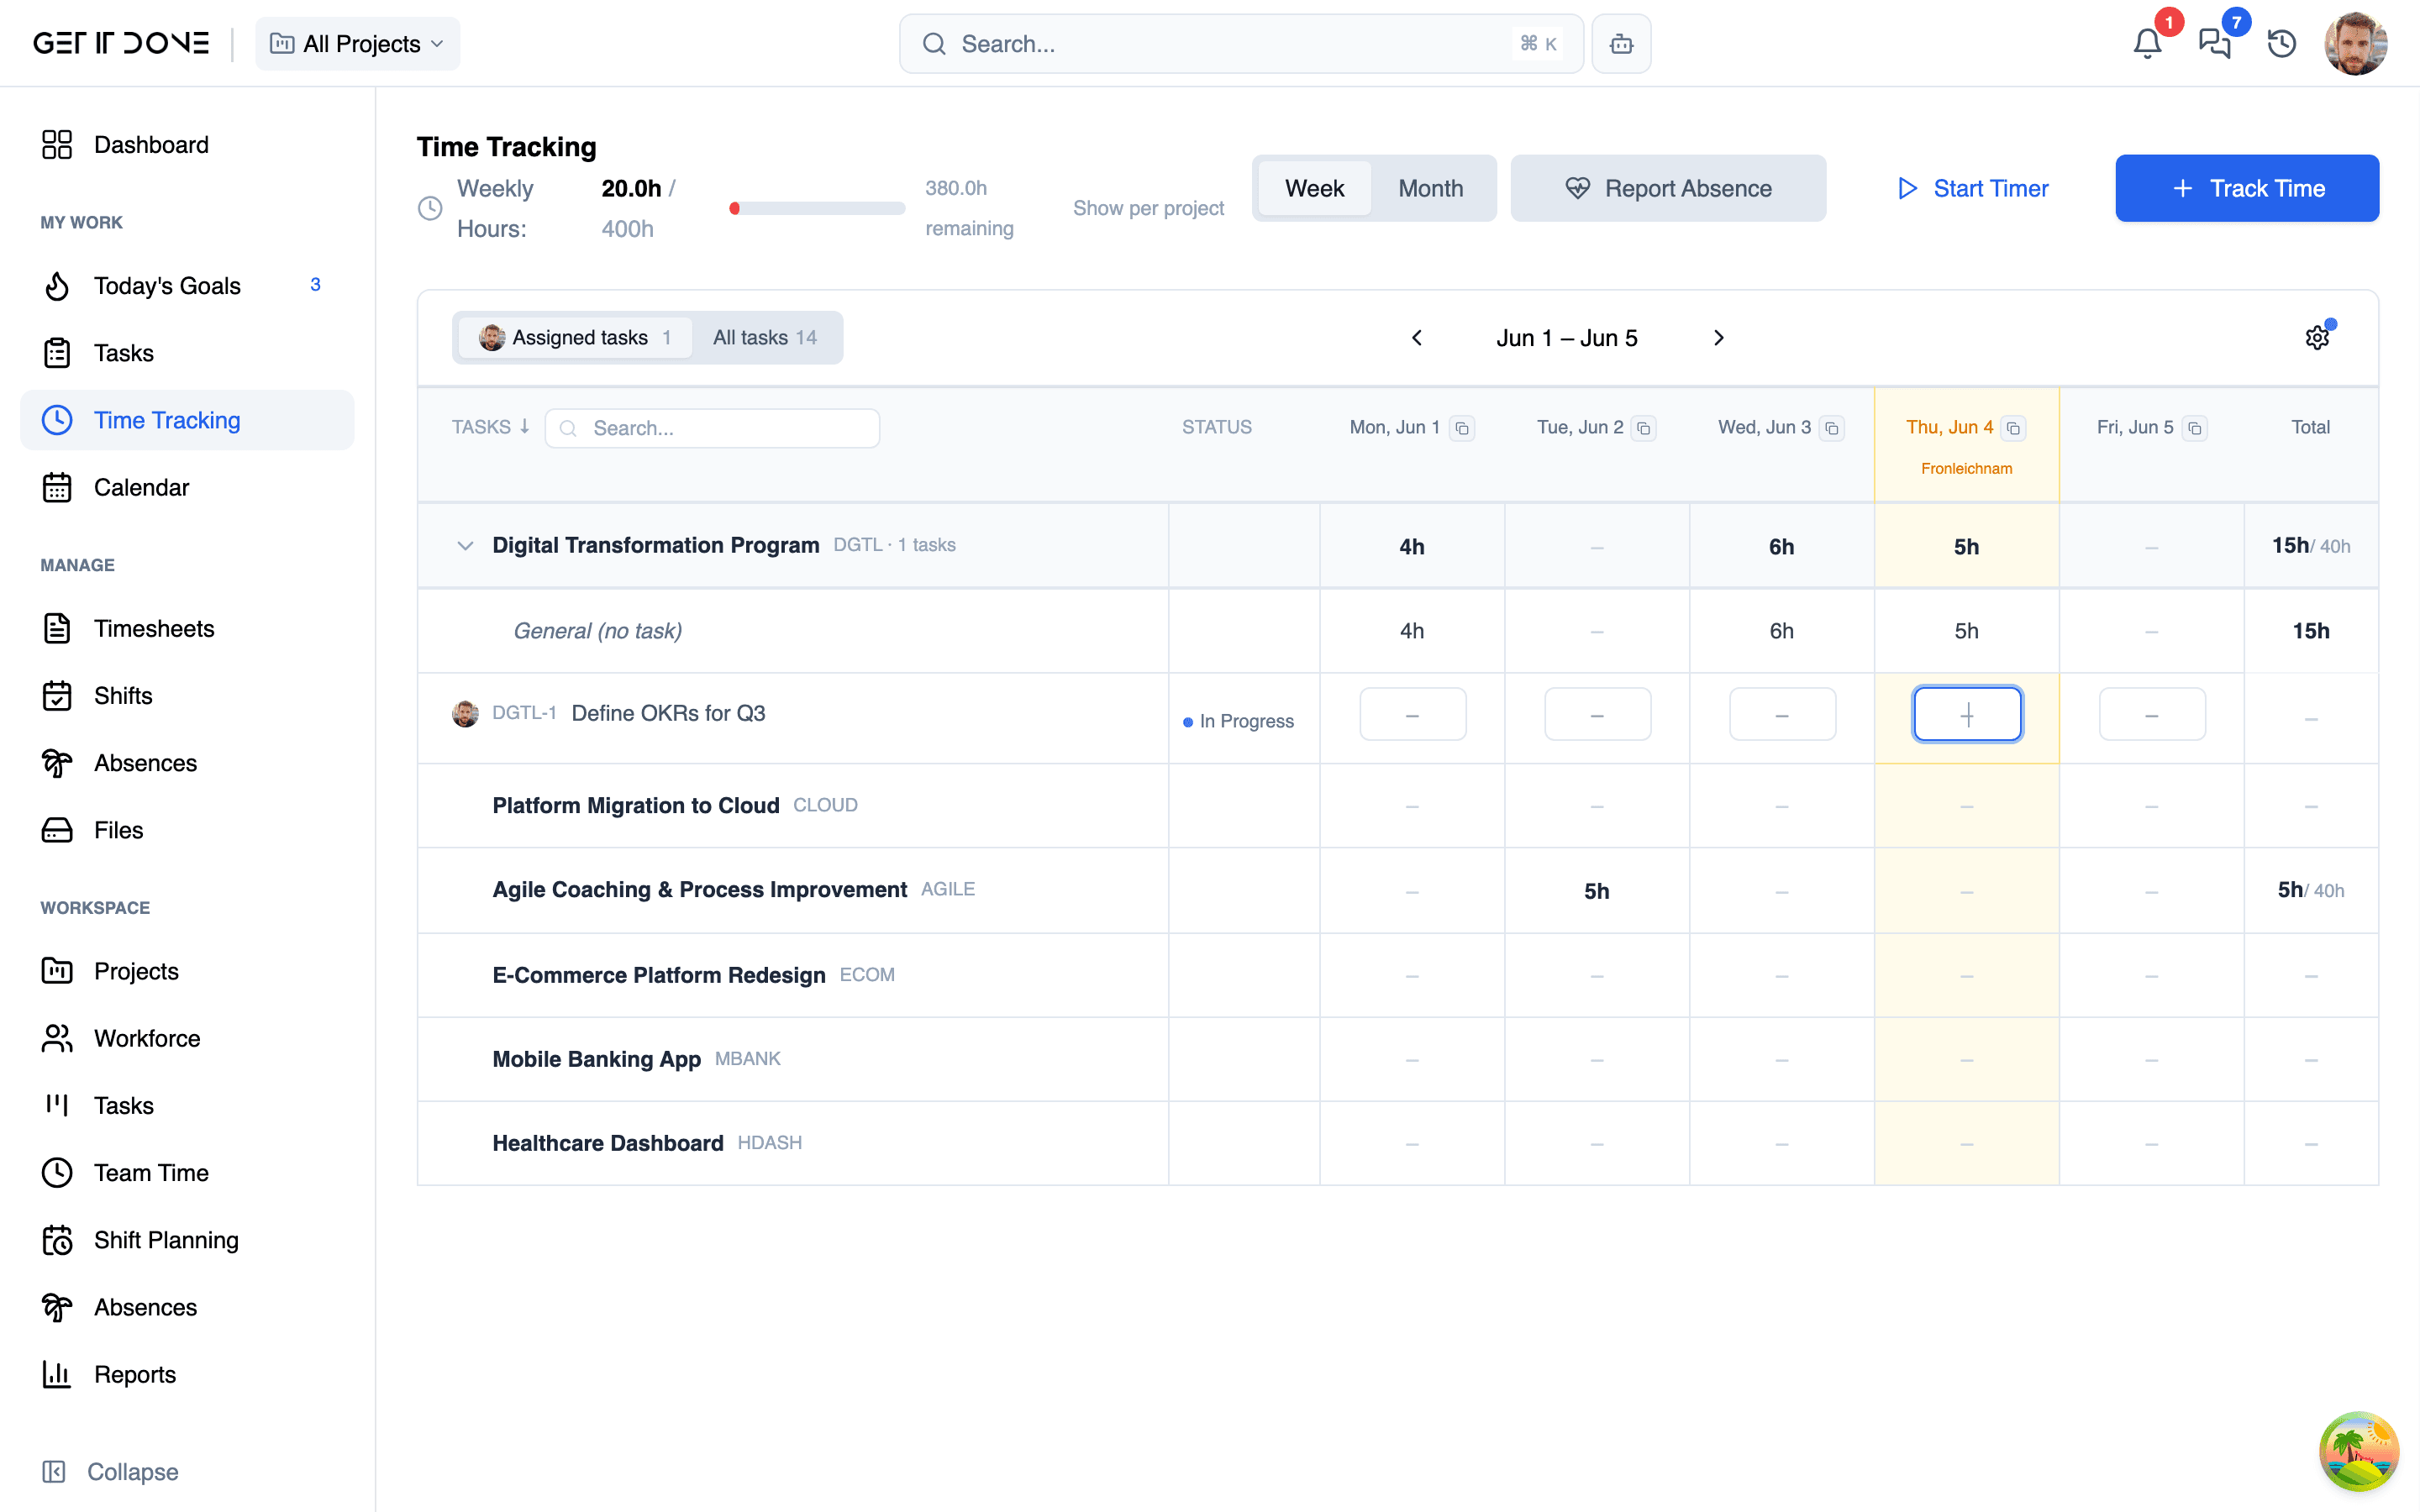Open the beach island widget icon

pos(2358,1450)
